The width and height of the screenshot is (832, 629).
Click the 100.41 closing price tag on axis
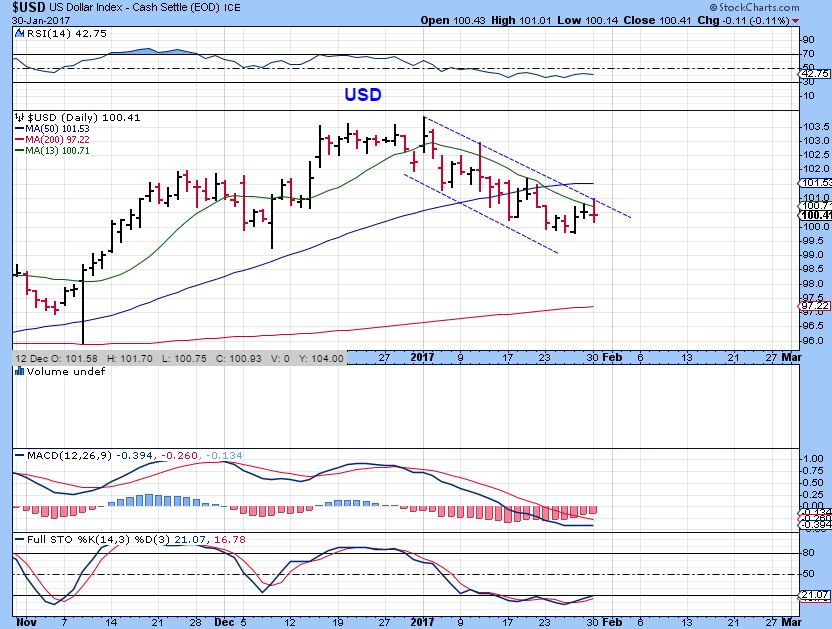(x=815, y=215)
